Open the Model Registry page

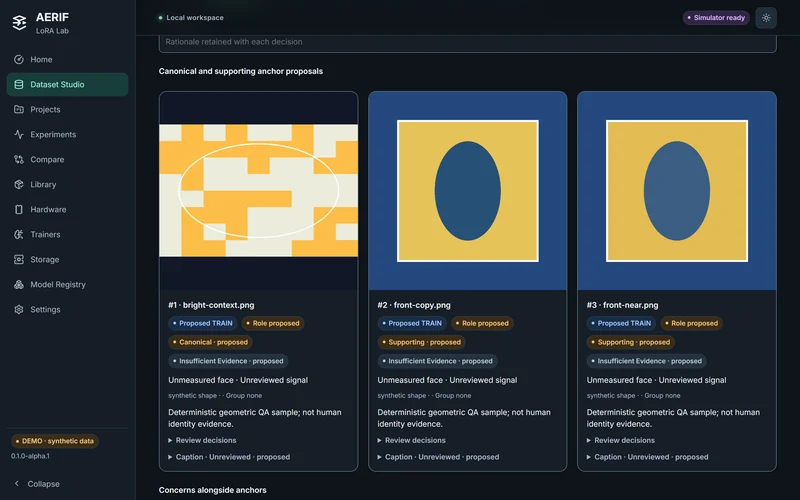pyautogui.click(x=67, y=284)
